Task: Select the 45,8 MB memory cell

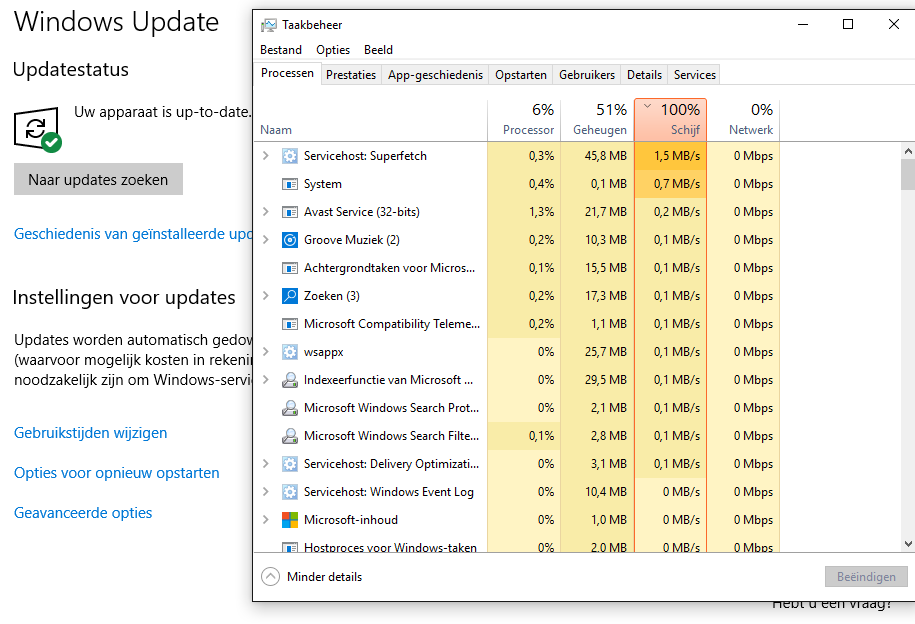Action: point(598,156)
